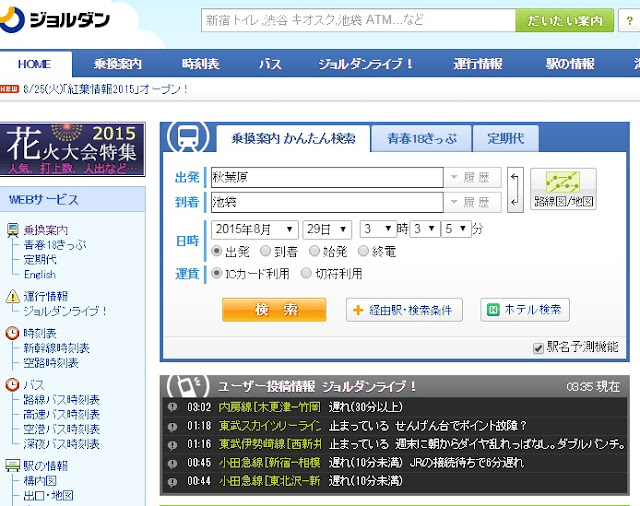Click the clock icon beside 時刻表
This screenshot has height=506, width=640.
(12, 333)
